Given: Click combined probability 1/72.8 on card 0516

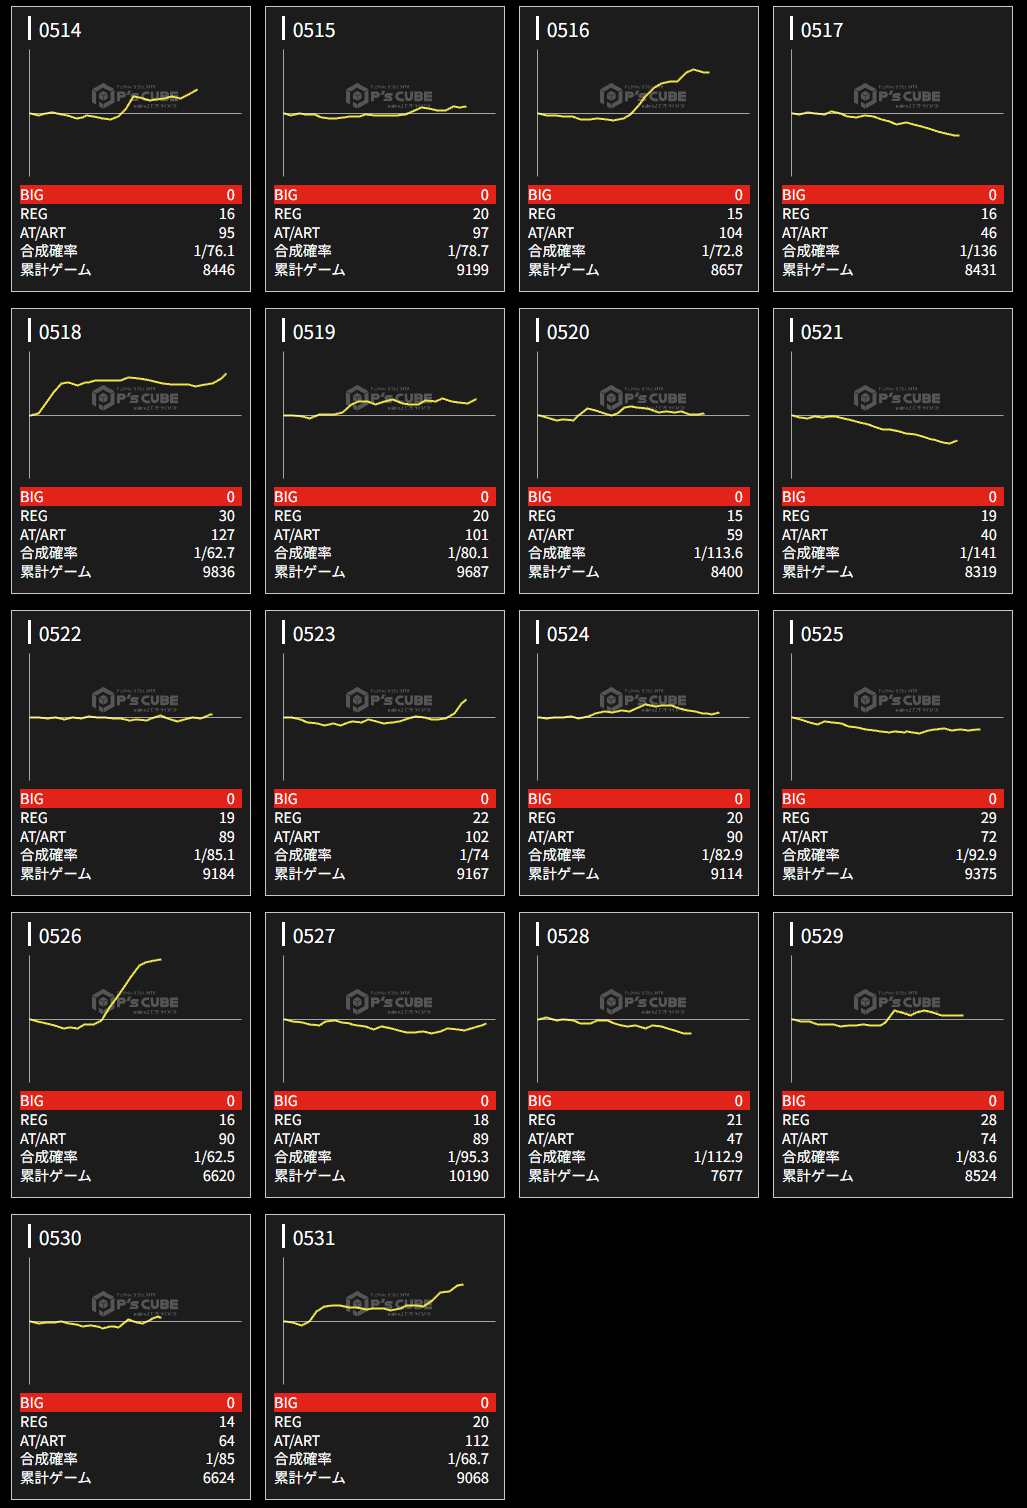Looking at the screenshot, I should 722,251.
